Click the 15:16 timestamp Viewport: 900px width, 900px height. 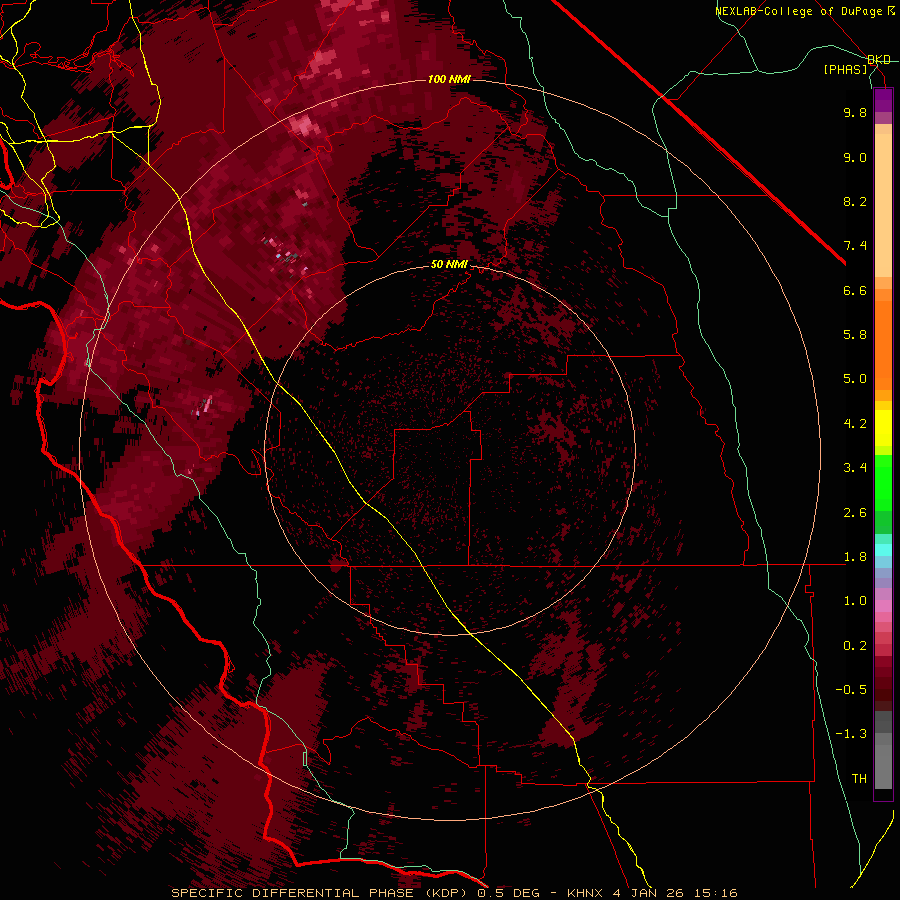[716, 893]
